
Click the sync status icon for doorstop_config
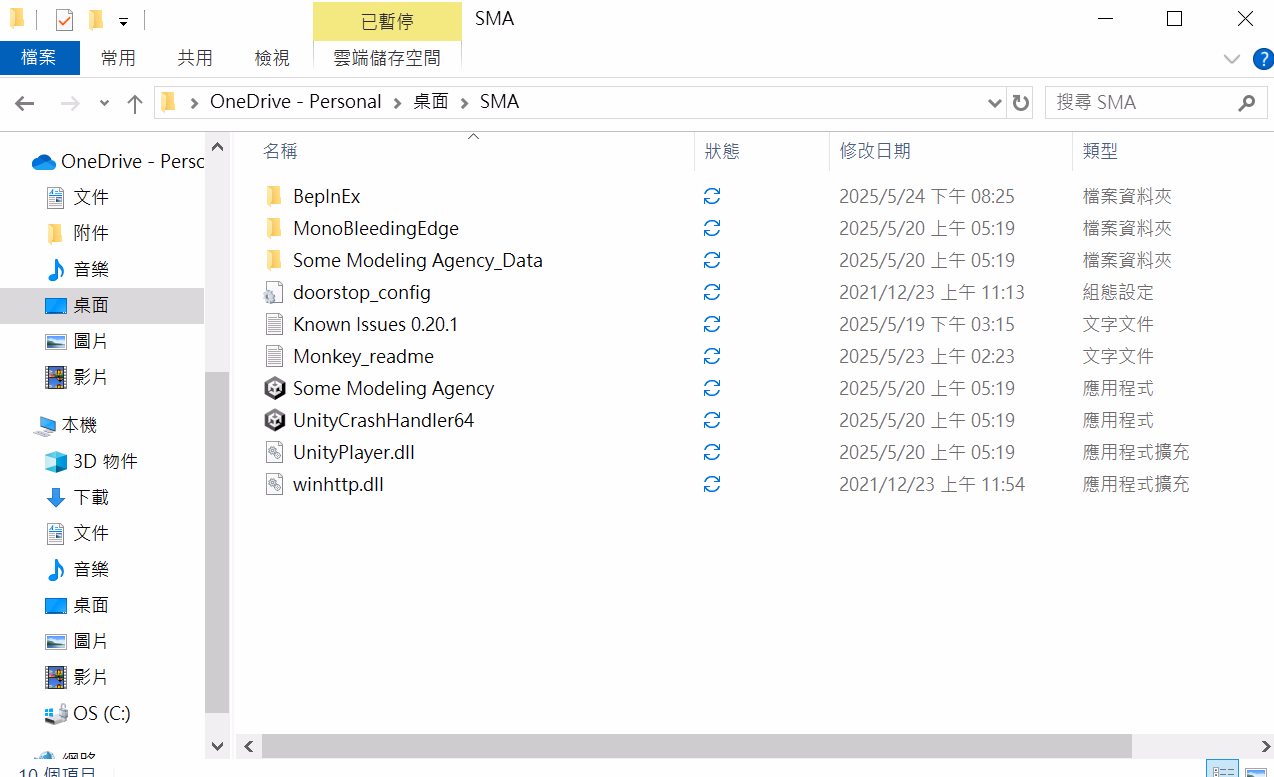[712, 292]
